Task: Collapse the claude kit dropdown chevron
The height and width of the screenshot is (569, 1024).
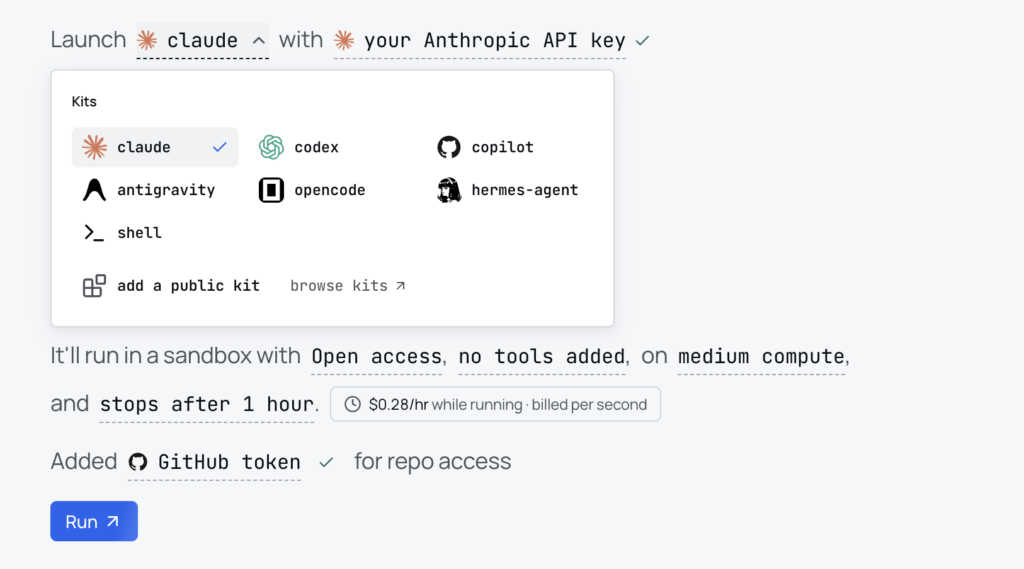Action: pyautogui.click(x=259, y=41)
